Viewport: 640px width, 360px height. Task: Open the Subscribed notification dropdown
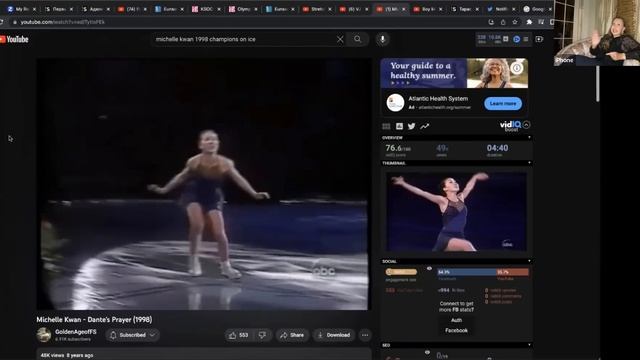click(133, 335)
